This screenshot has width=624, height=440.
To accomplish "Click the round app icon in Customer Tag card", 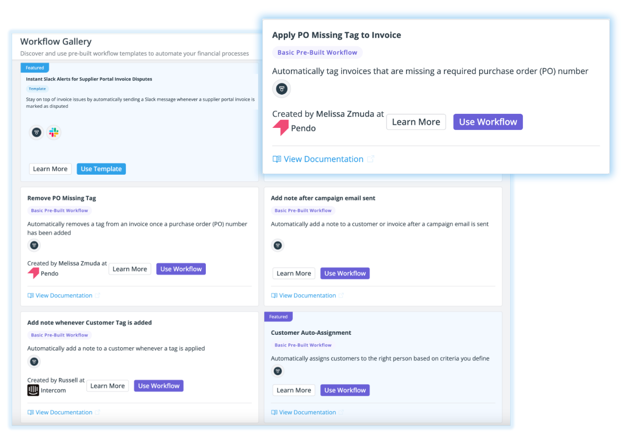I will click(34, 362).
